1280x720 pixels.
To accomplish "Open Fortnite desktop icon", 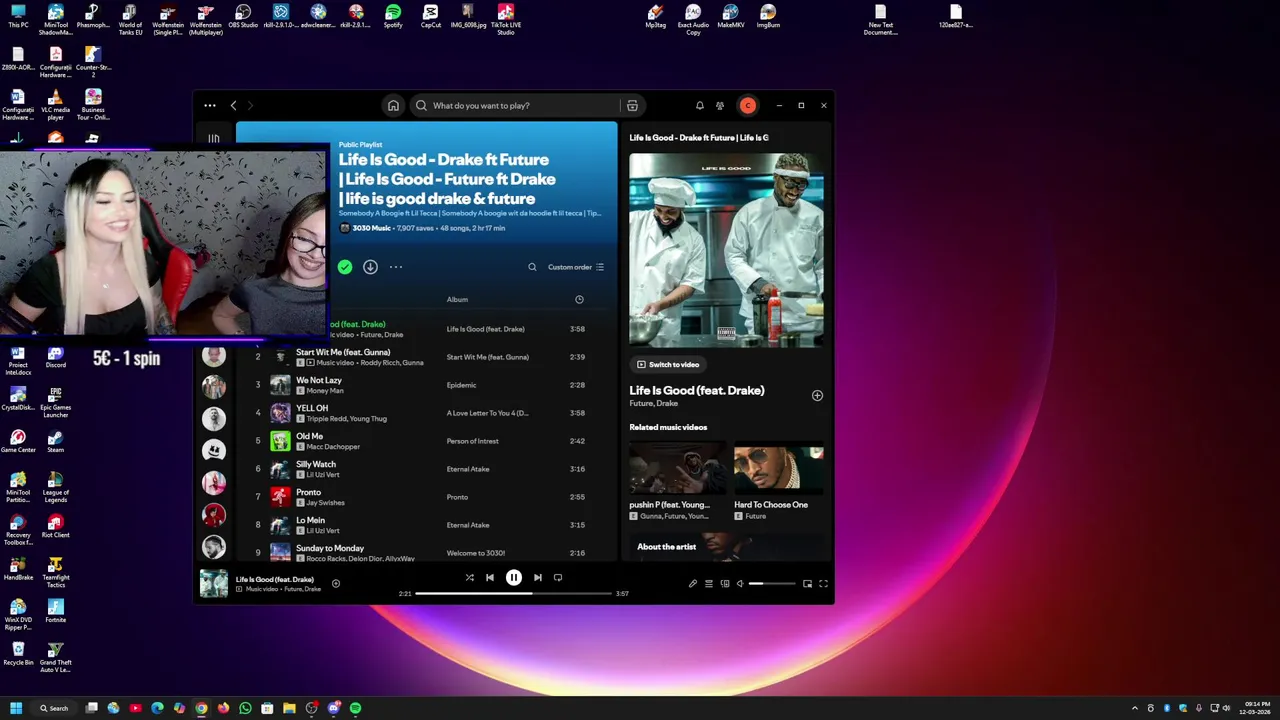I will 56,611.
